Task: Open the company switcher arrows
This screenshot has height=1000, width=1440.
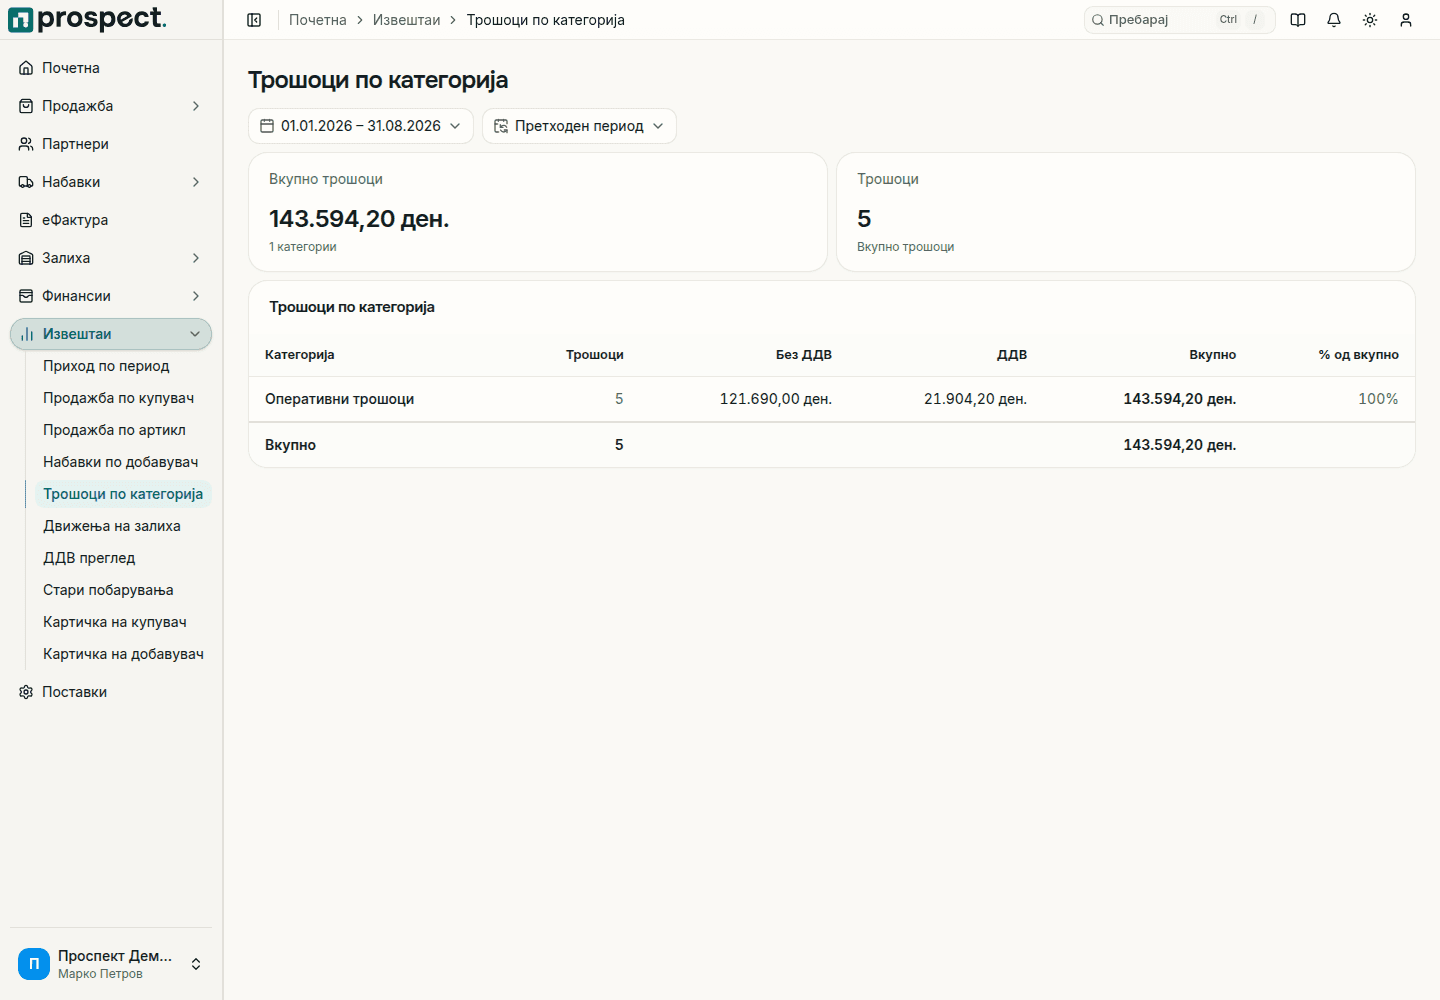Action: coord(196,964)
